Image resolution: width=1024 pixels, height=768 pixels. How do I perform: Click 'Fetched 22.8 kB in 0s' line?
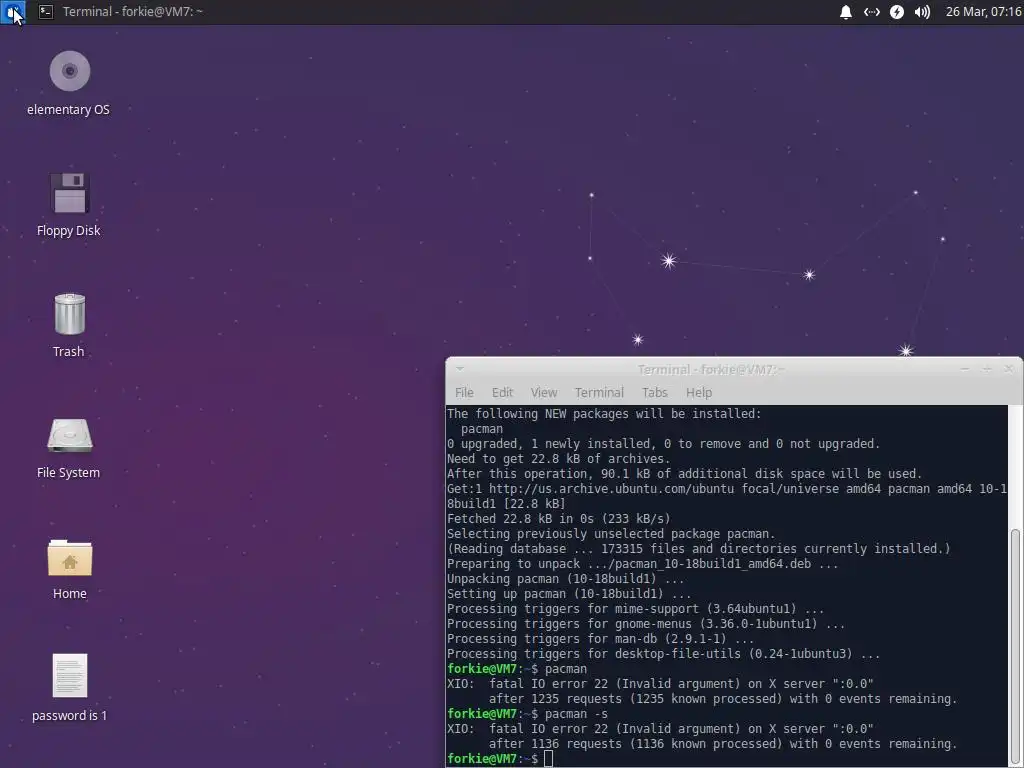point(559,519)
